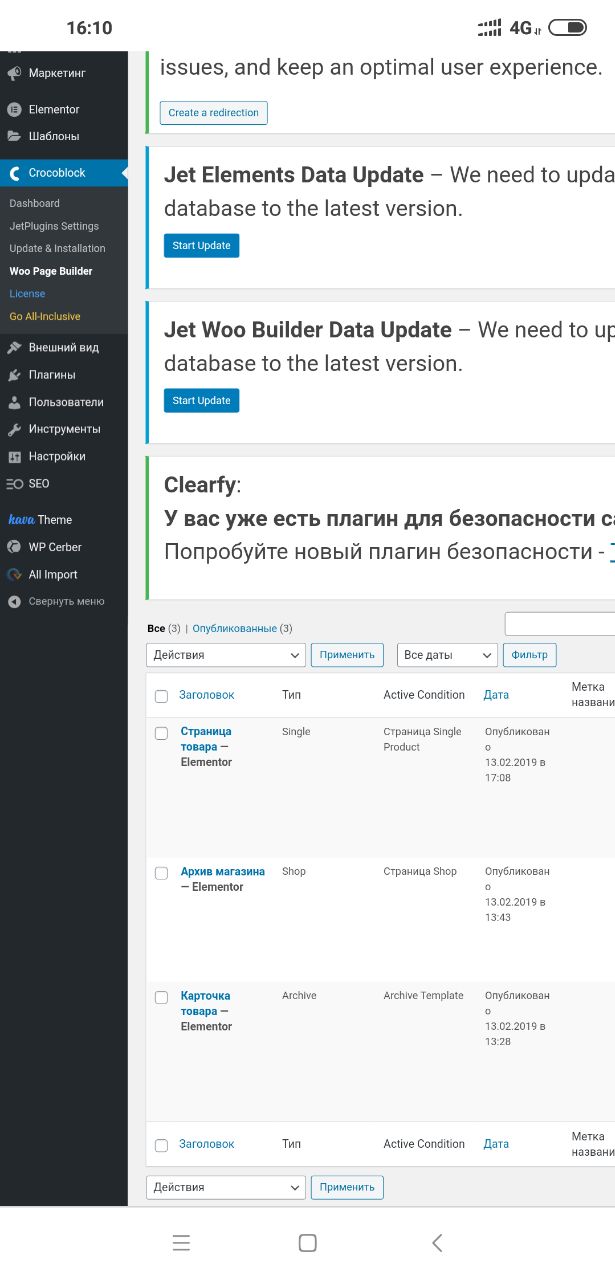Click the Настройки sliders icon
The width and height of the screenshot is (615, 1280).
pyautogui.click(x=14, y=456)
